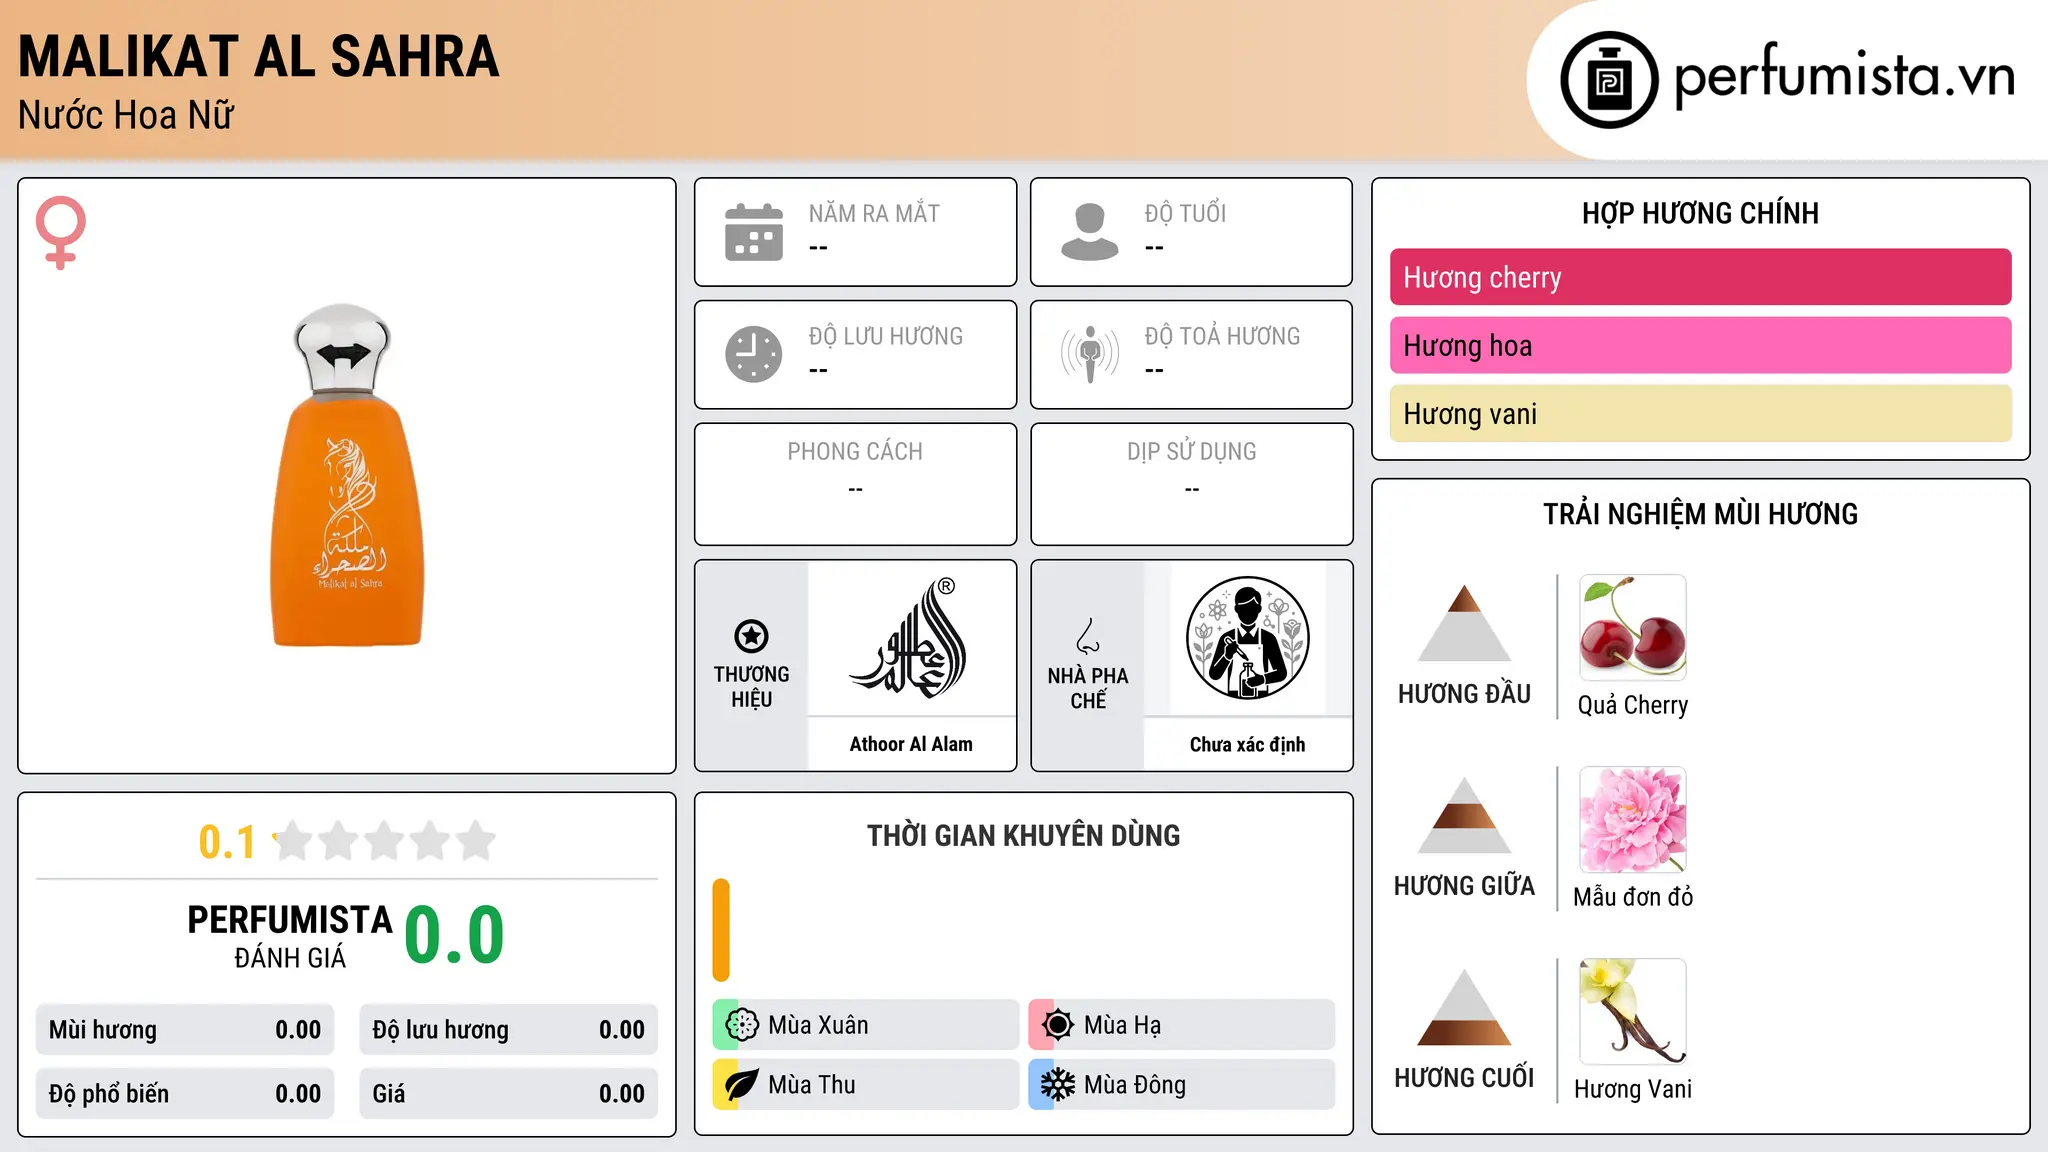This screenshot has height=1152, width=2048.
Task: Click the HƯƠNG GIỮA label
Action: point(1464,886)
